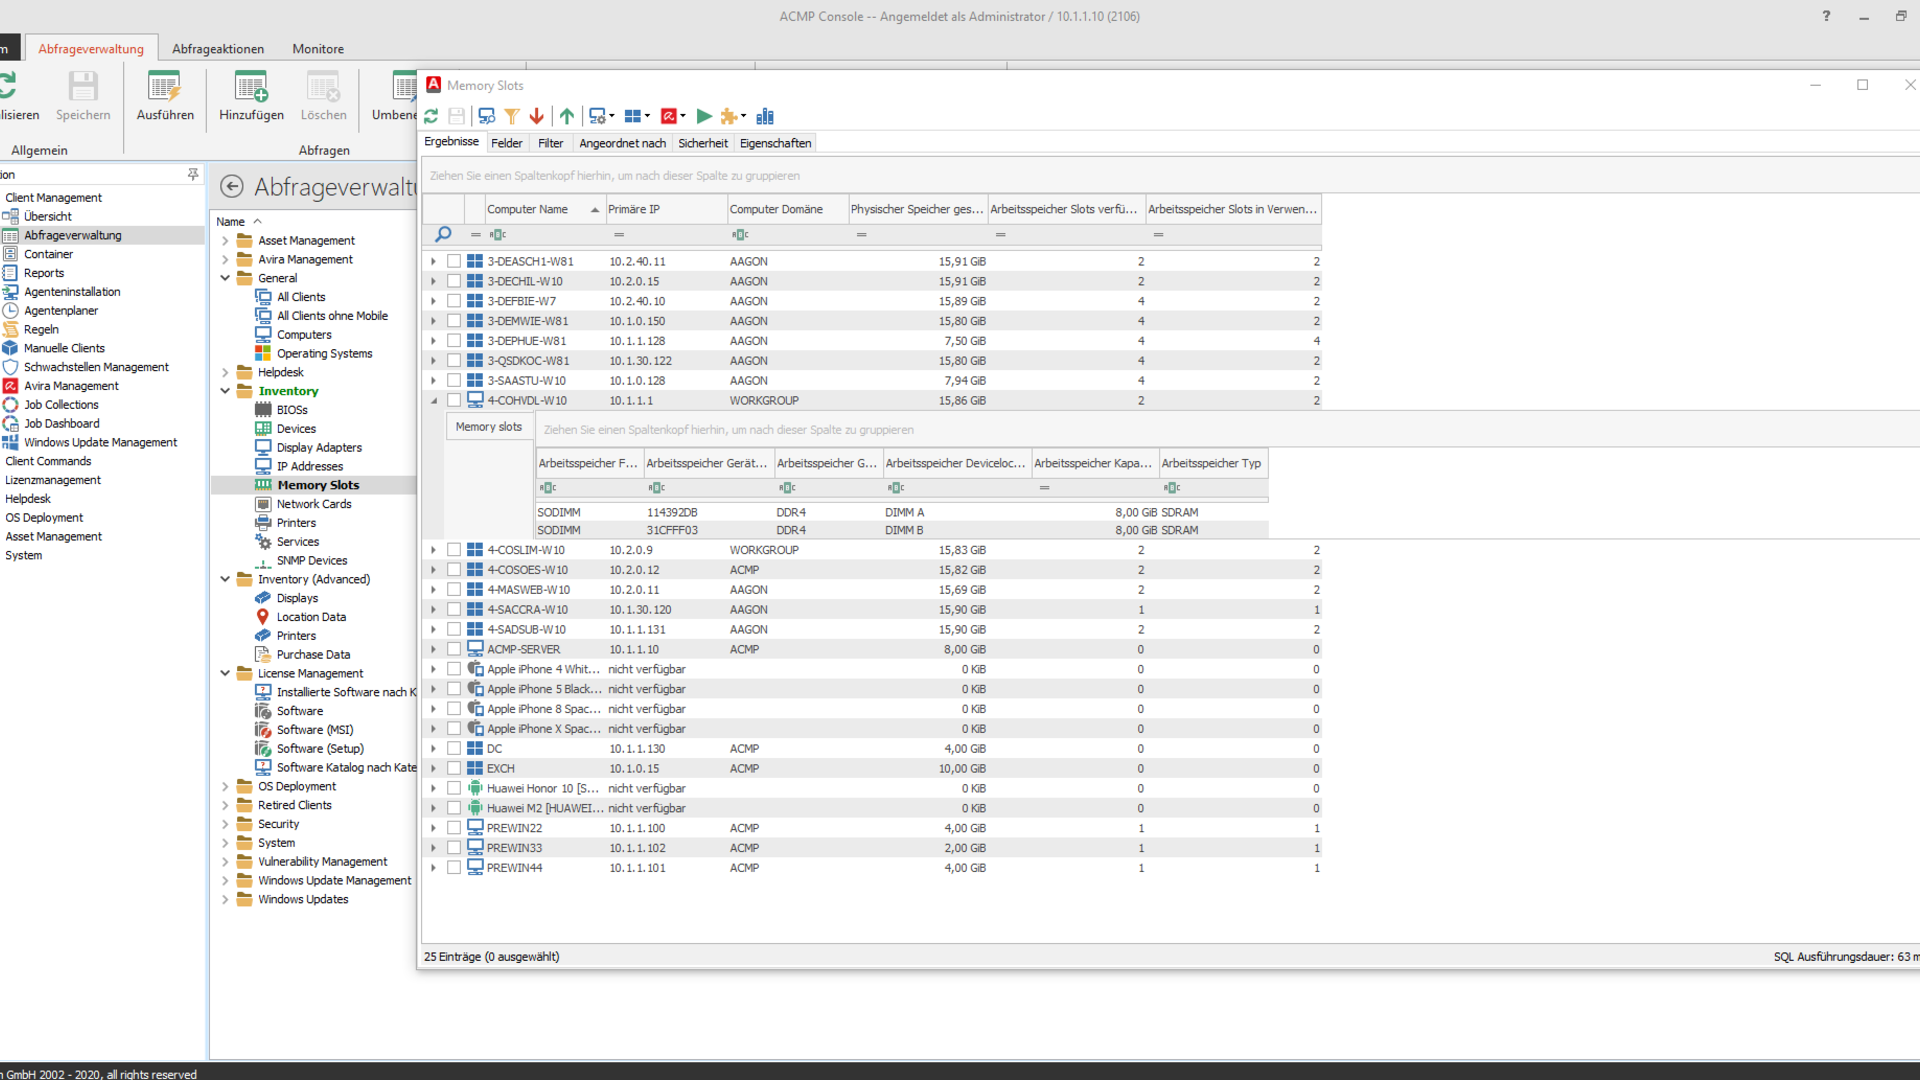Check the box for PREWIN22
The image size is (1920, 1080).
tap(454, 828)
